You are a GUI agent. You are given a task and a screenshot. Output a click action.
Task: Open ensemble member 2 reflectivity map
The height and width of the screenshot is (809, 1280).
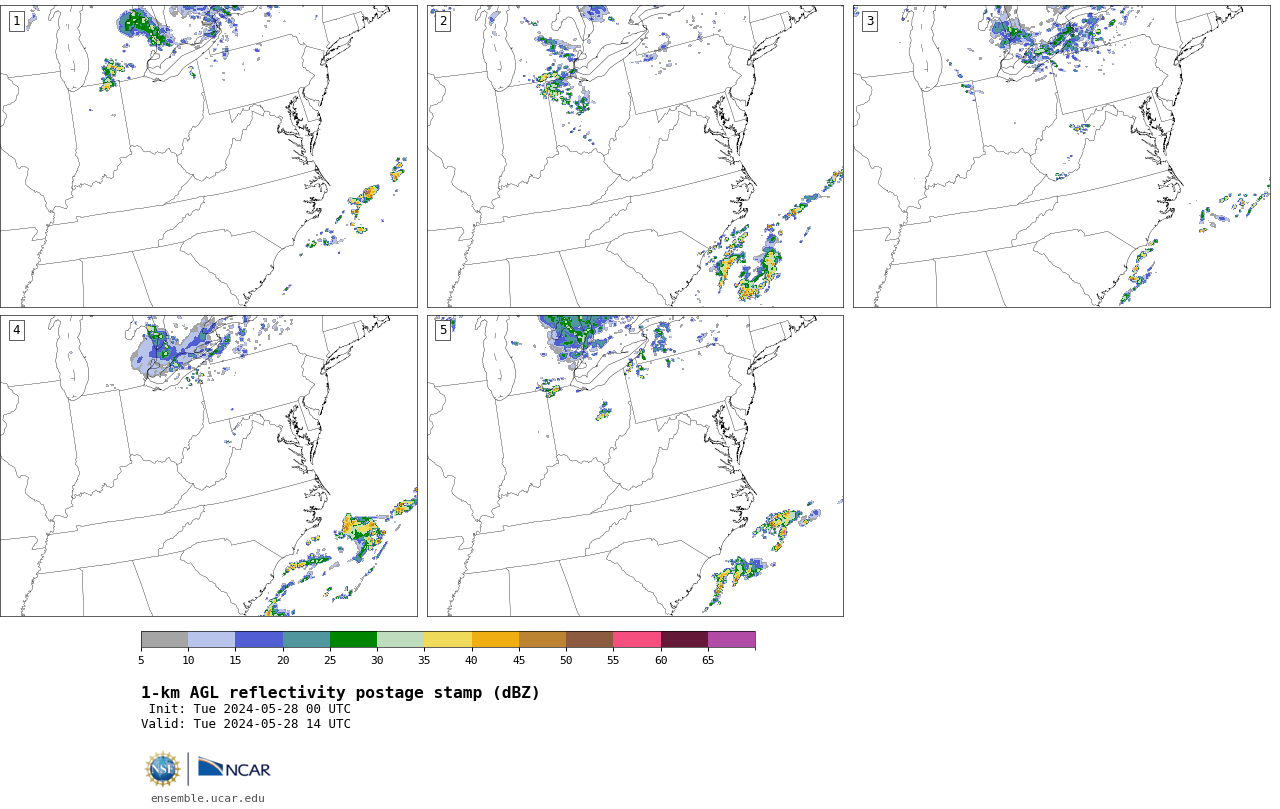635,156
